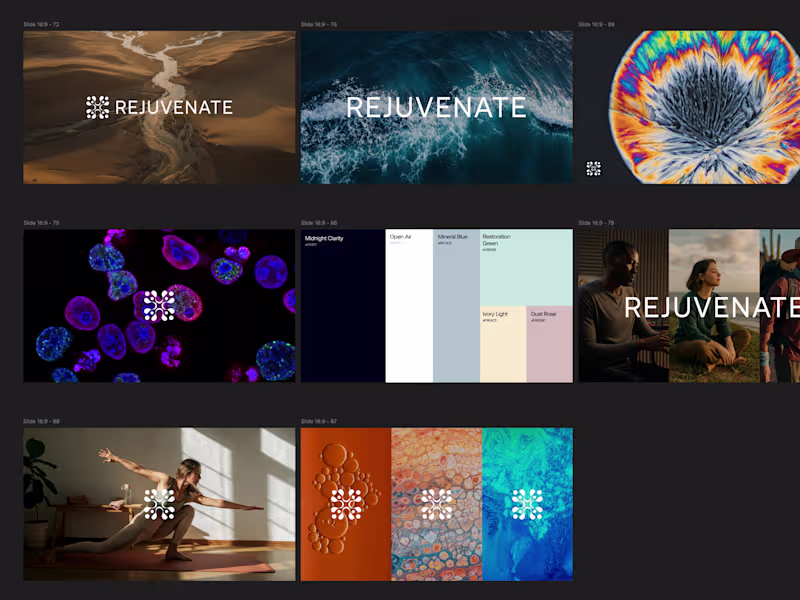Open the slide showing people meditating outdoors

(x=690, y=305)
